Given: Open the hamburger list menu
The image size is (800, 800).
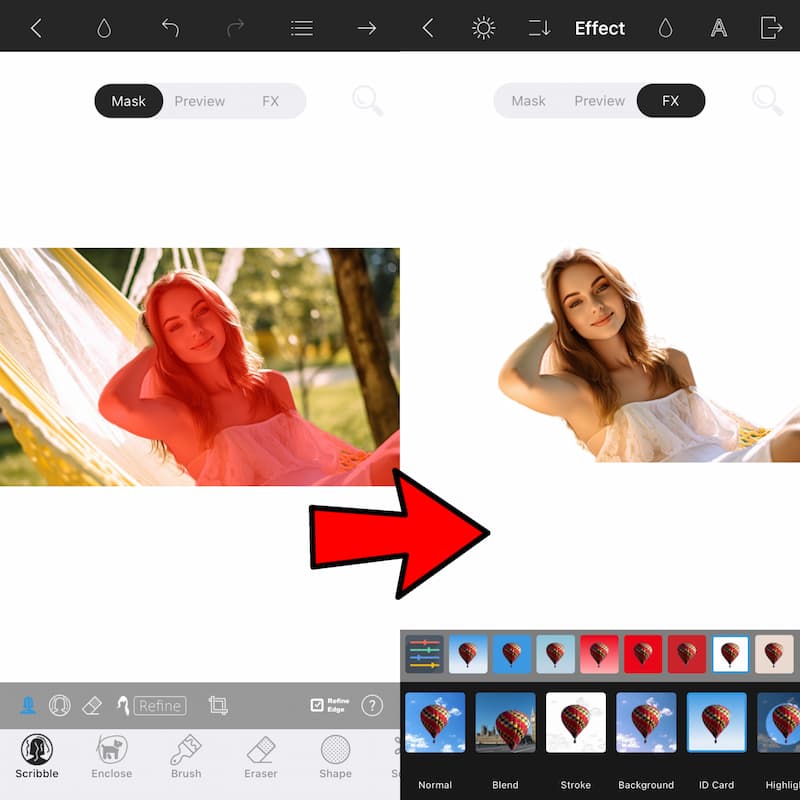Looking at the screenshot, I should 301,28.
